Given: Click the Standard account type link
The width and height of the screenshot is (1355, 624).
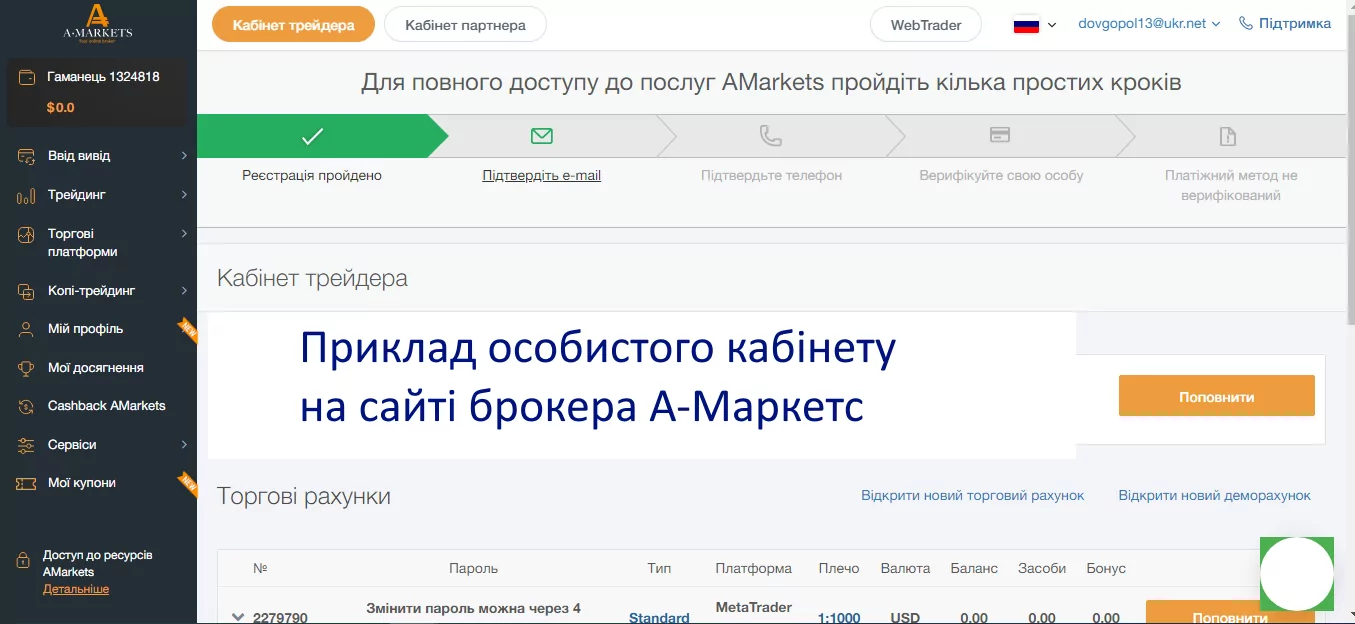Looking at the screenshot, I should (659, 618).
